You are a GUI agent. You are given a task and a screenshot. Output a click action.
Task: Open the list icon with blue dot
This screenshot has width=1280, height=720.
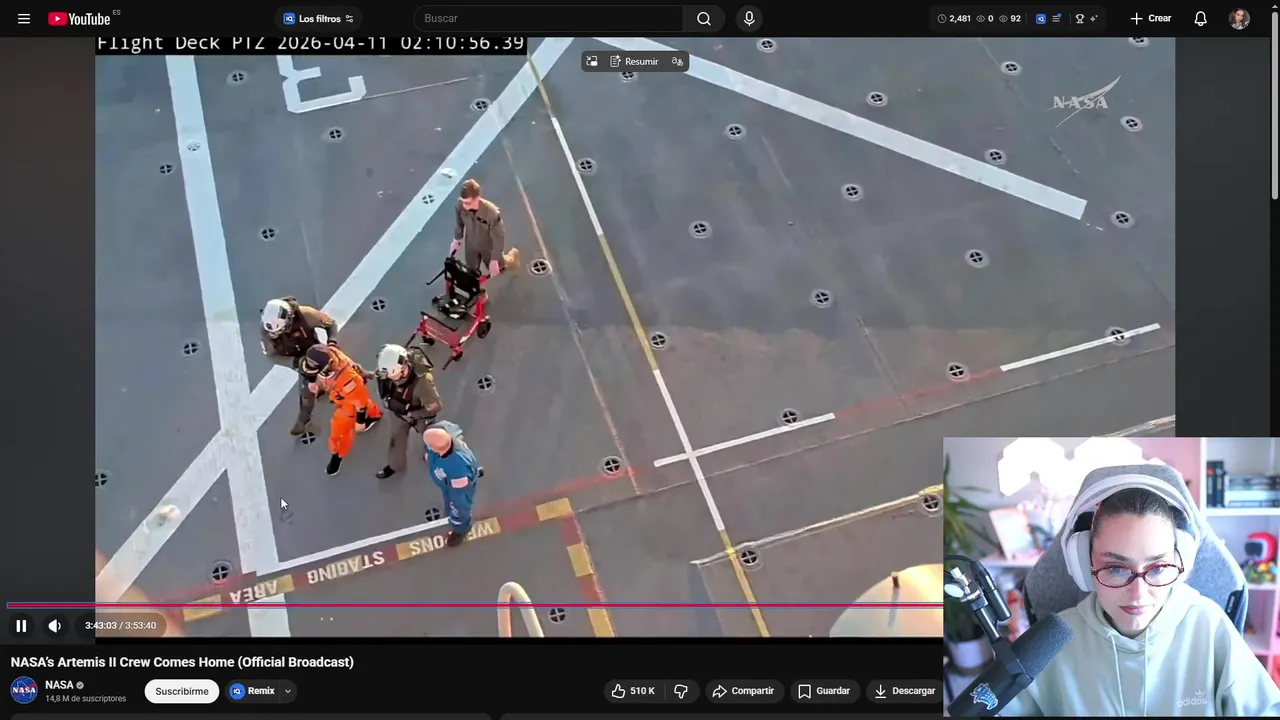click(x=1056, y=19)
